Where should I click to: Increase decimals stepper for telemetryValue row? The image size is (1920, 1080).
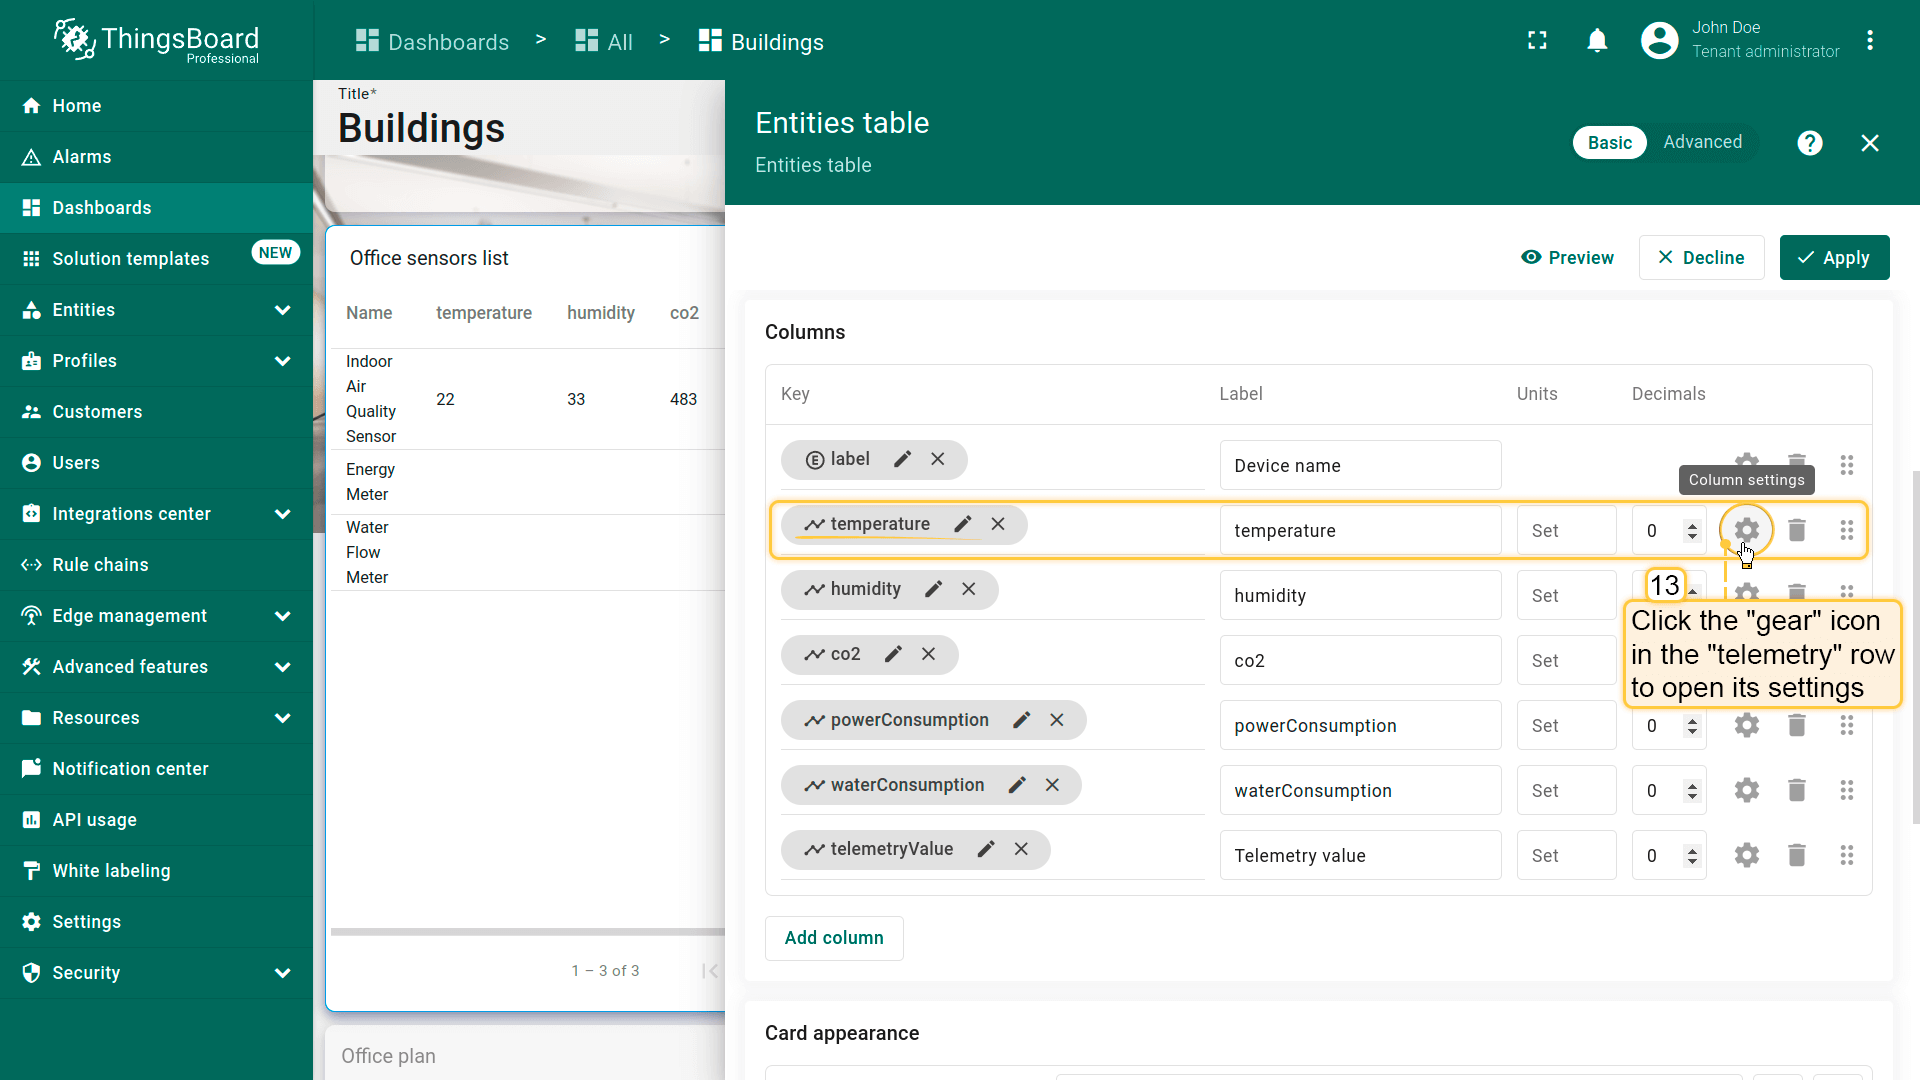click(x=1692, y=850)
